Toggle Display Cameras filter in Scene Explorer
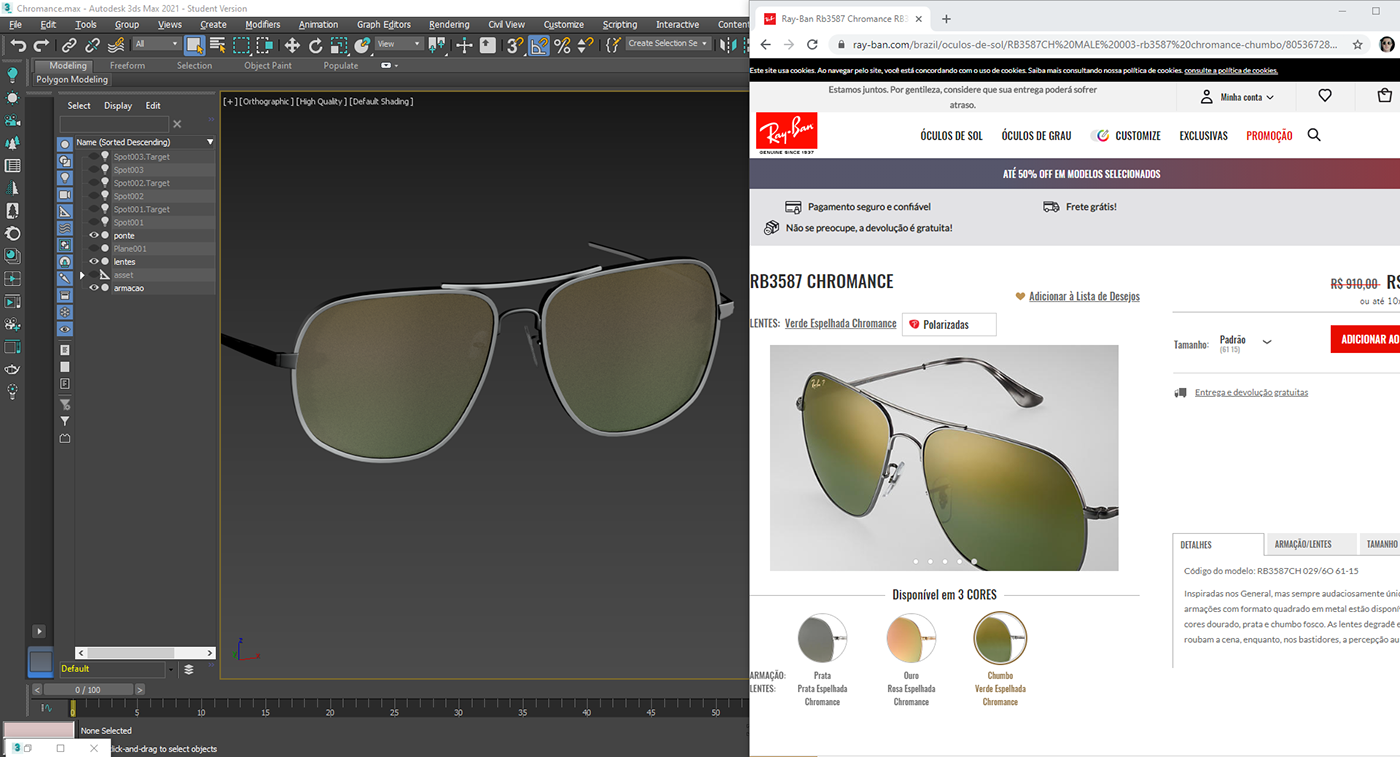The image size is (1400, 757). (65, 195)
